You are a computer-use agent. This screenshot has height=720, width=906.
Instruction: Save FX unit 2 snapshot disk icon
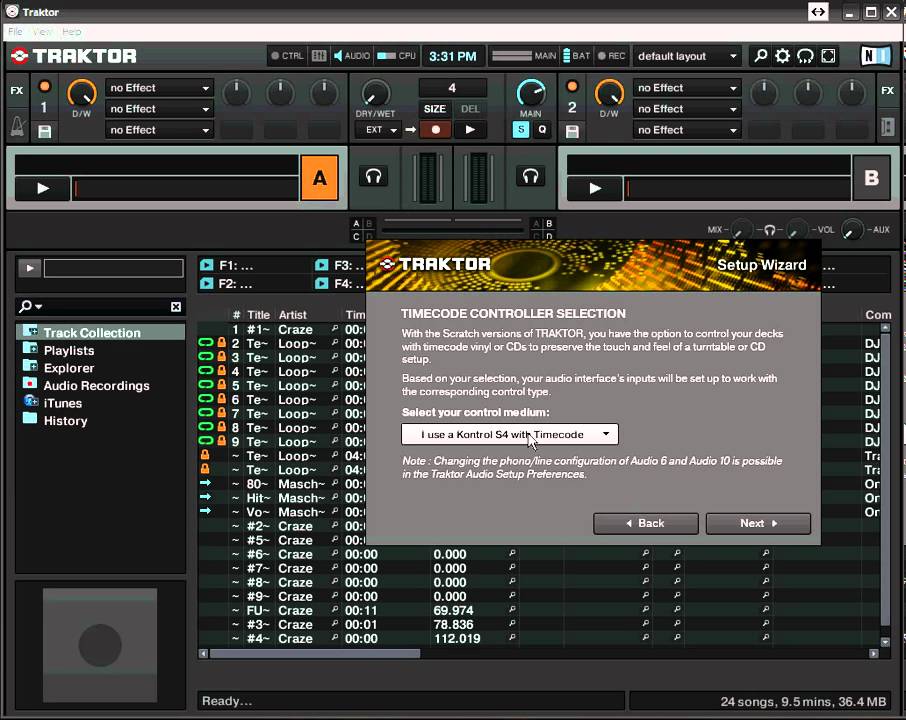[x=572, y=132]
